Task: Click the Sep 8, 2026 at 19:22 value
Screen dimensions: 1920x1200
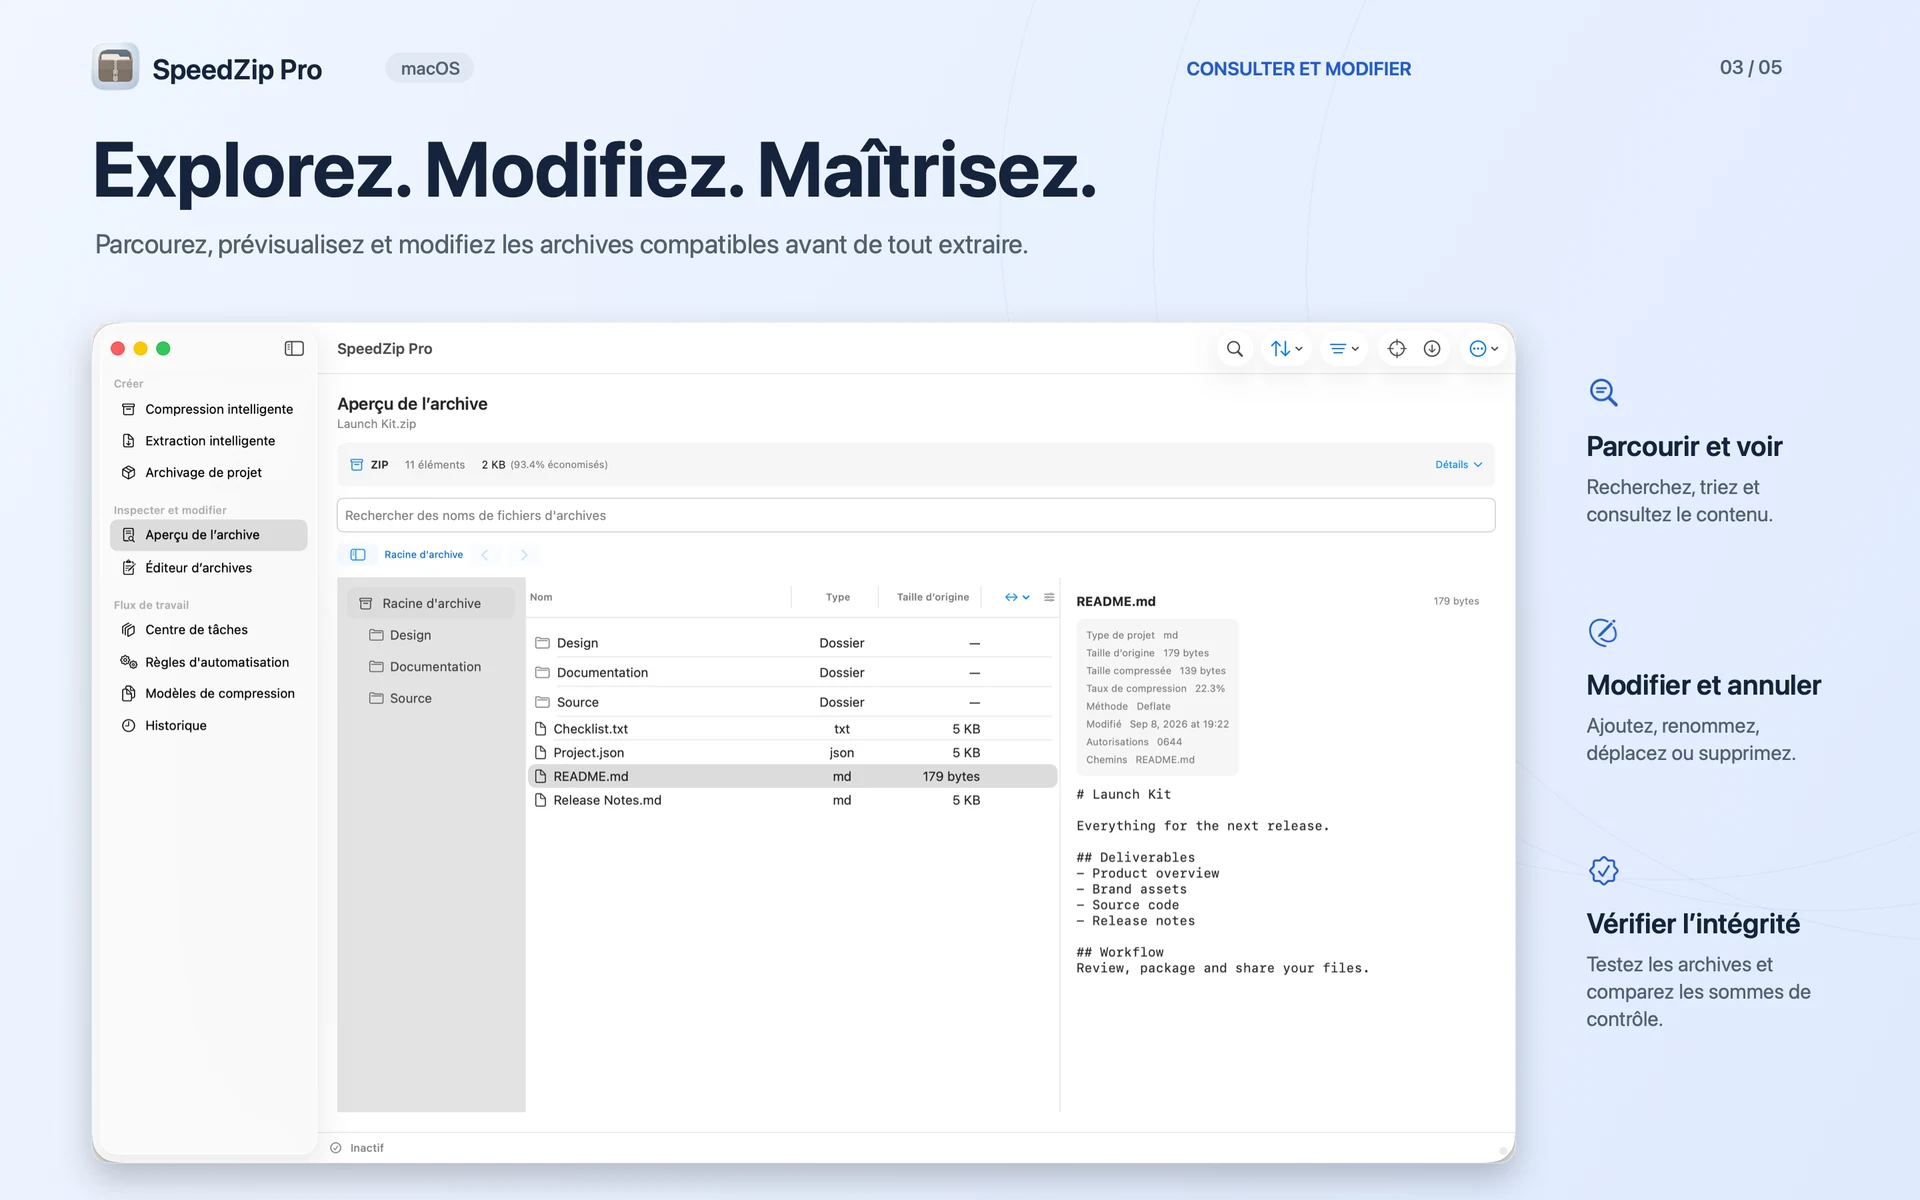Action: point(1179,725)
